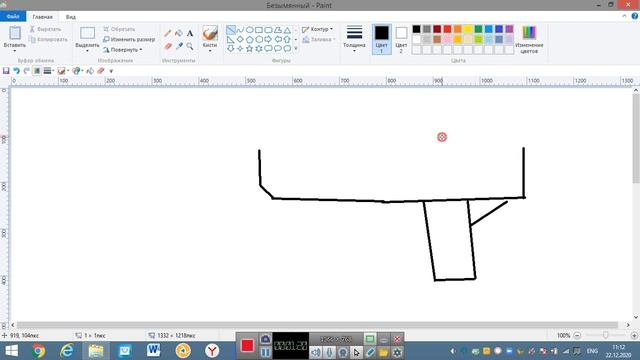
Task: Click Edit colors (Изменение цветов)
Action: (529, 39)
